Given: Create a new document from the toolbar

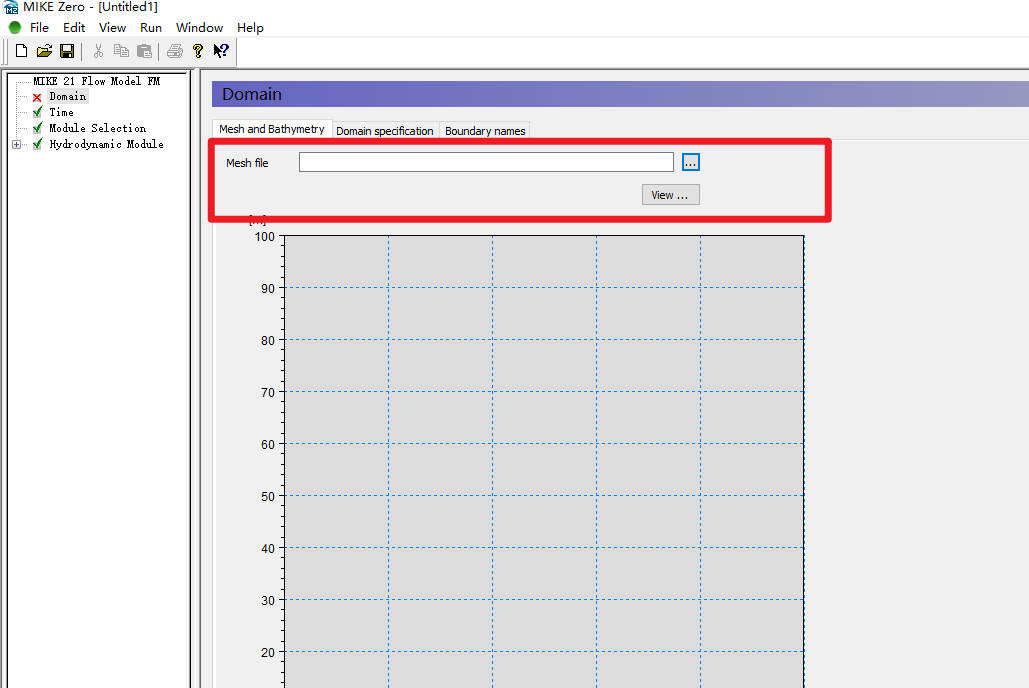Looking at the screenshot, I should pos(21,51).
